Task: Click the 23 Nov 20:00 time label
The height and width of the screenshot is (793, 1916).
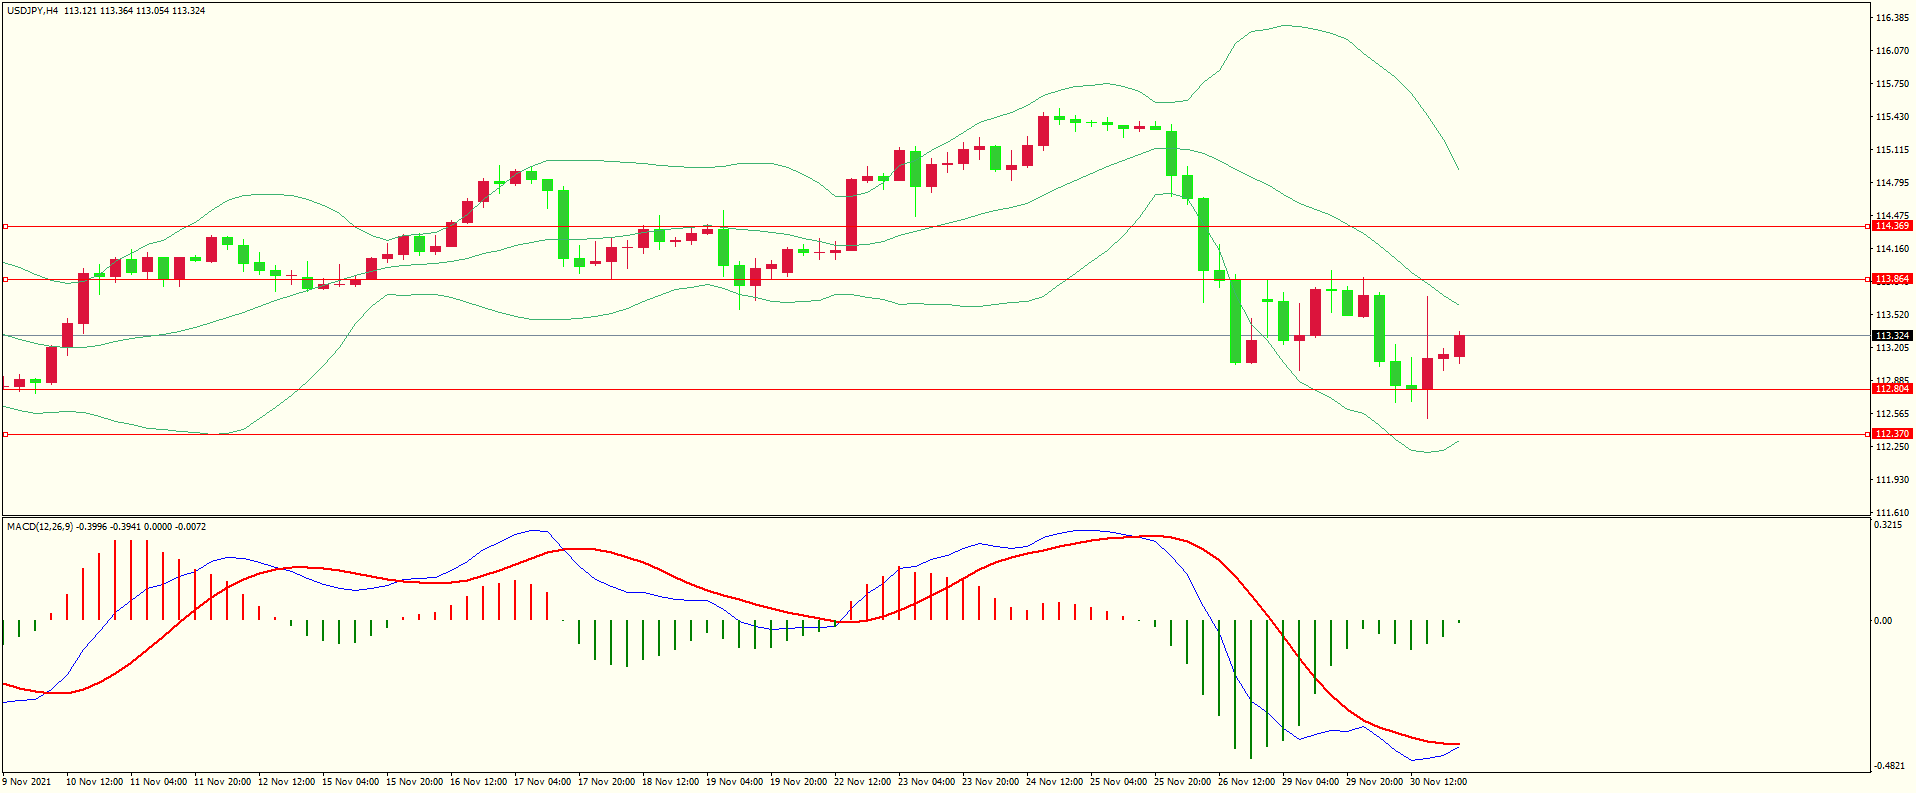Action: point(991,782)
